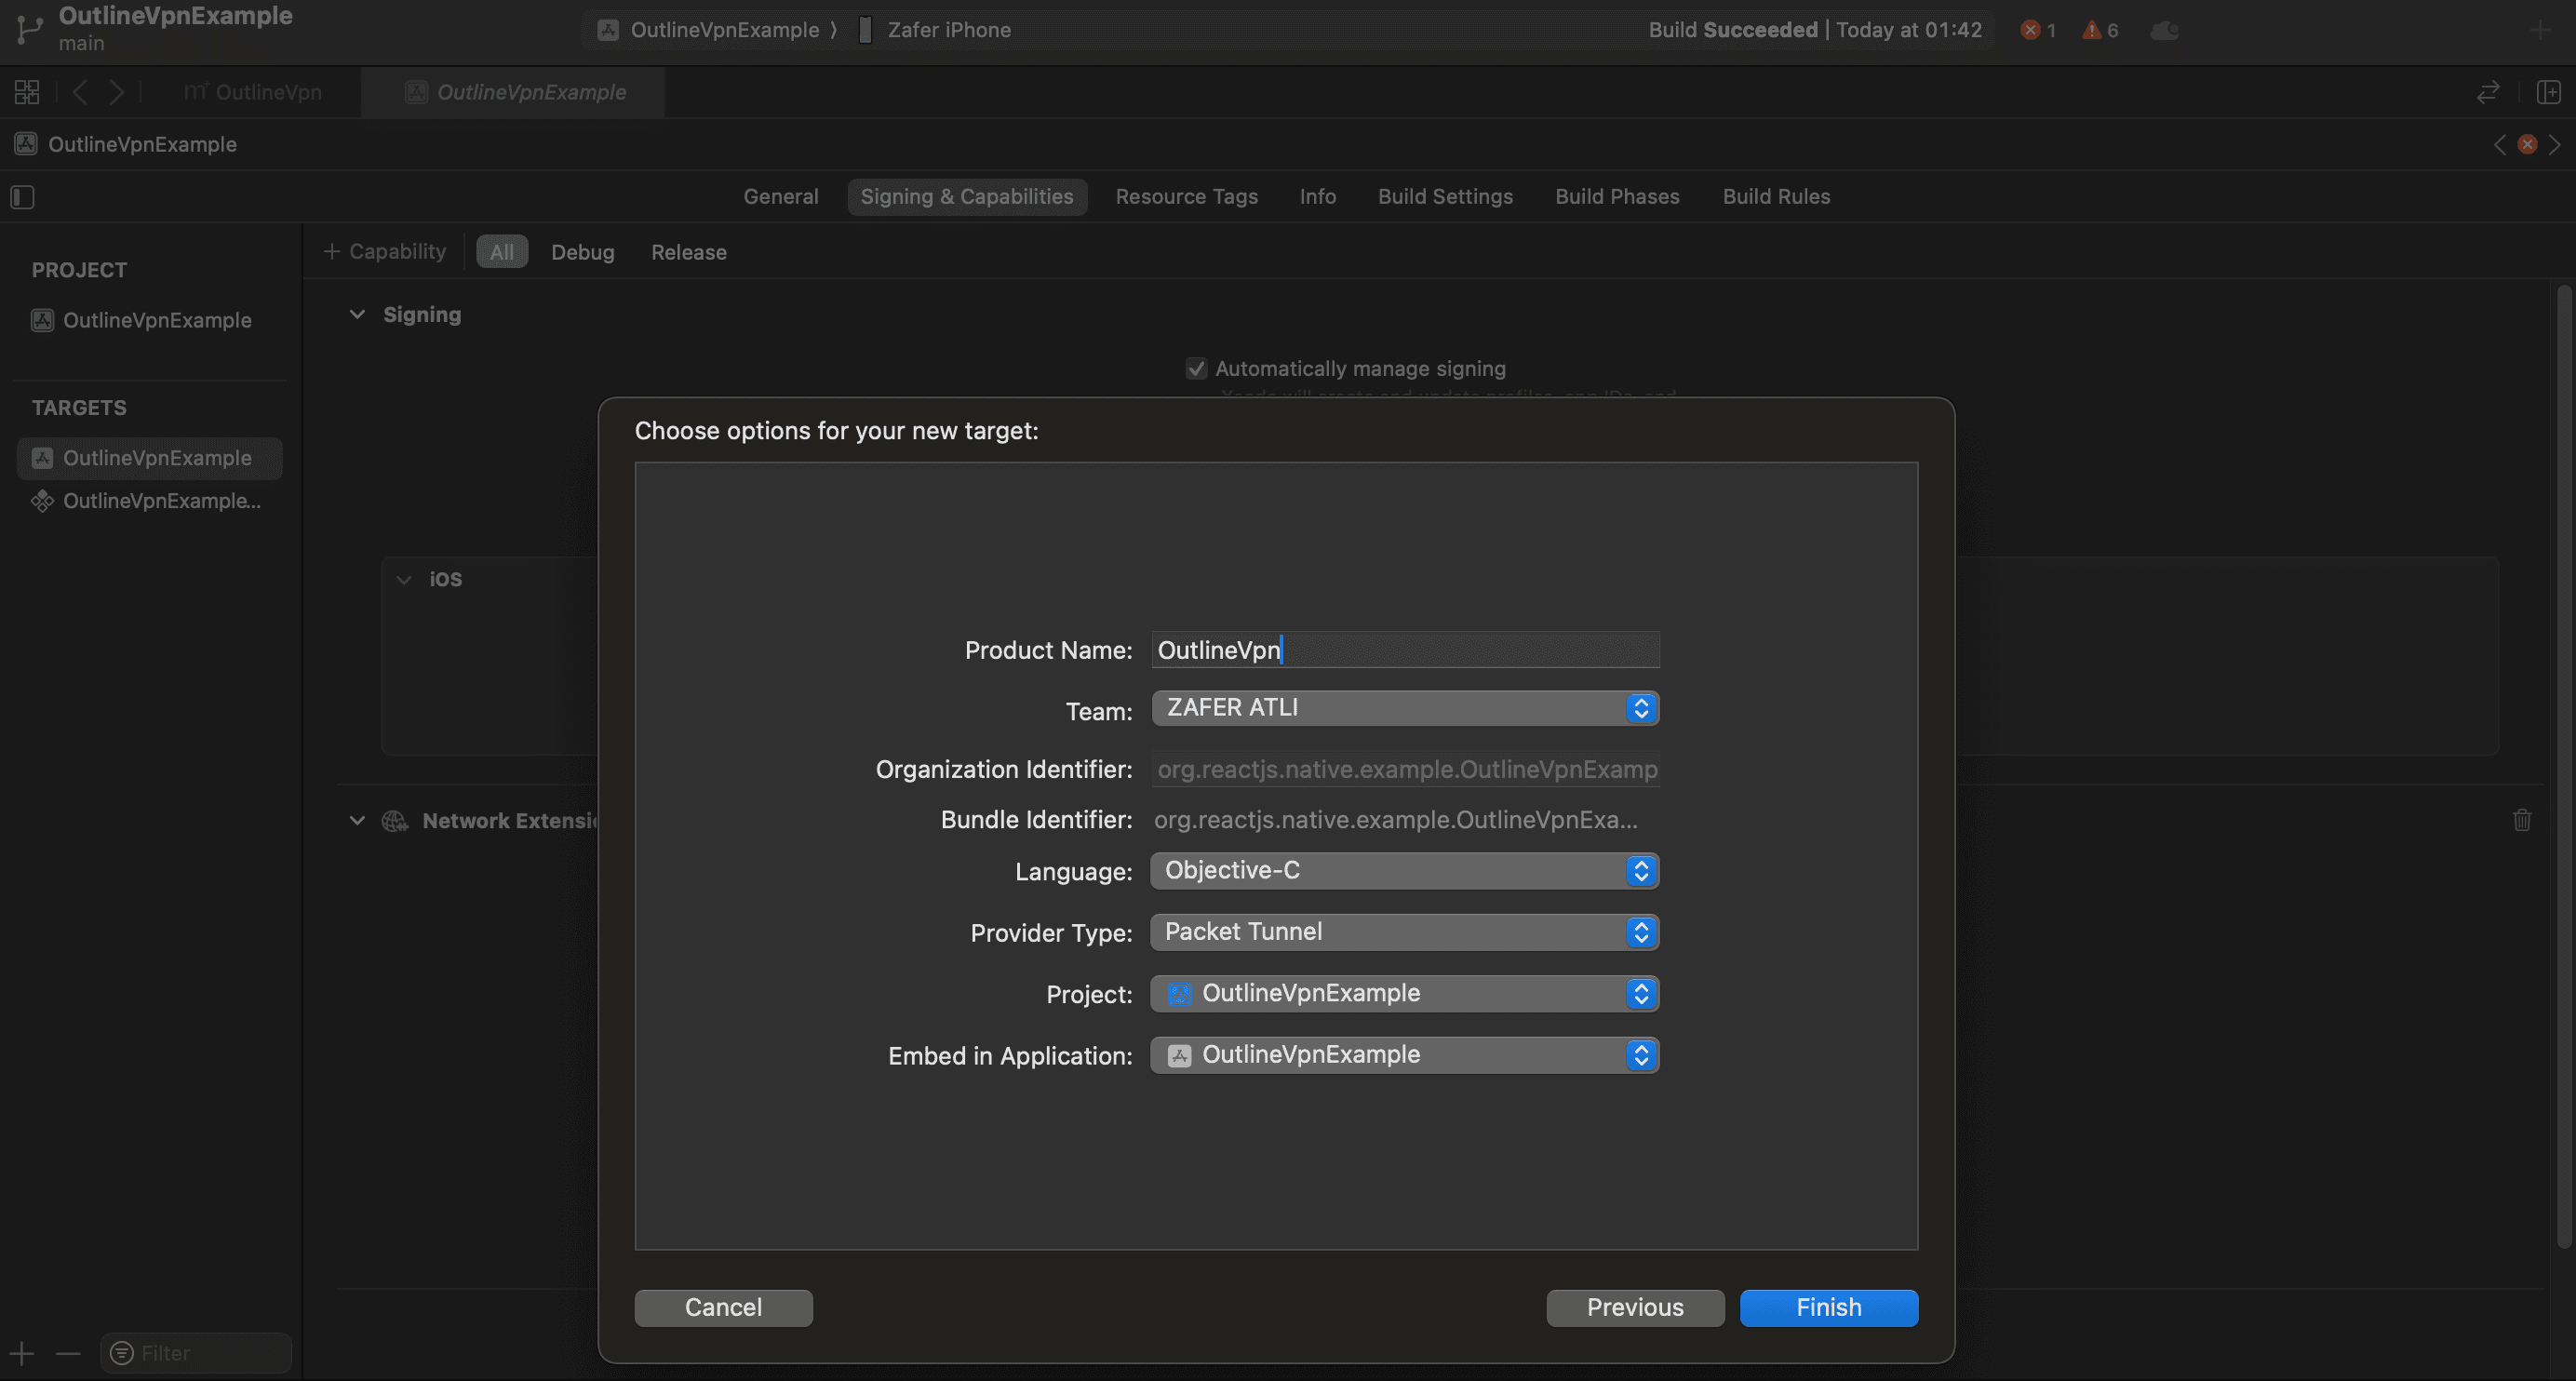The image size is (2576, 1381).
Task: Collapse the Signing section
Action: pyautogui.click(x=357, y=315)
